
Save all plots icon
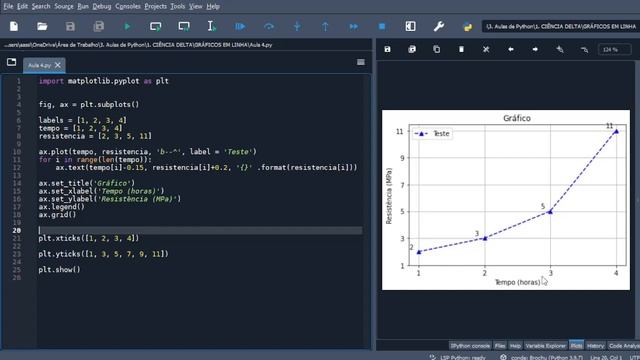pyautogui.click(x=412, y=49)
